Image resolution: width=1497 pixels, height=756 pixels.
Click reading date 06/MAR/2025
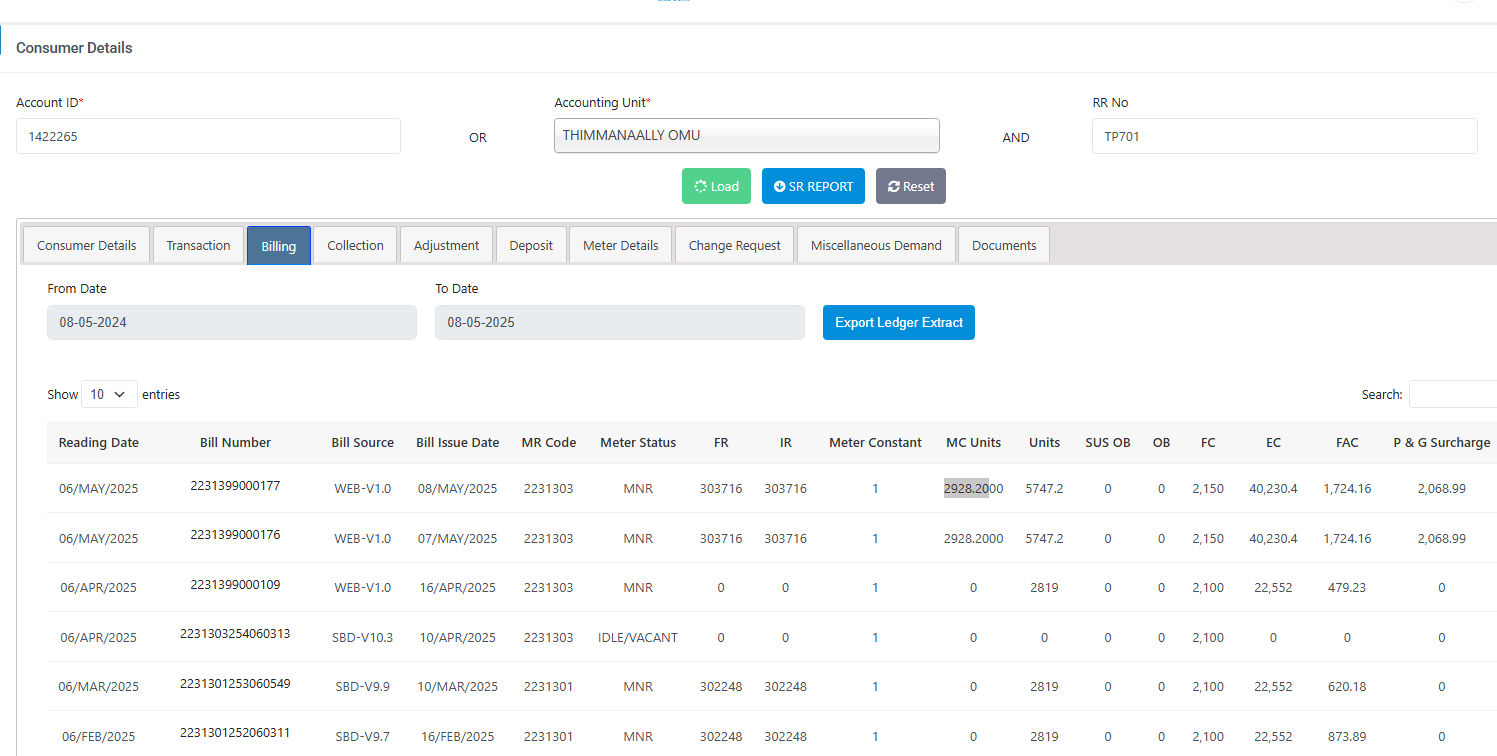pos(99,686)
